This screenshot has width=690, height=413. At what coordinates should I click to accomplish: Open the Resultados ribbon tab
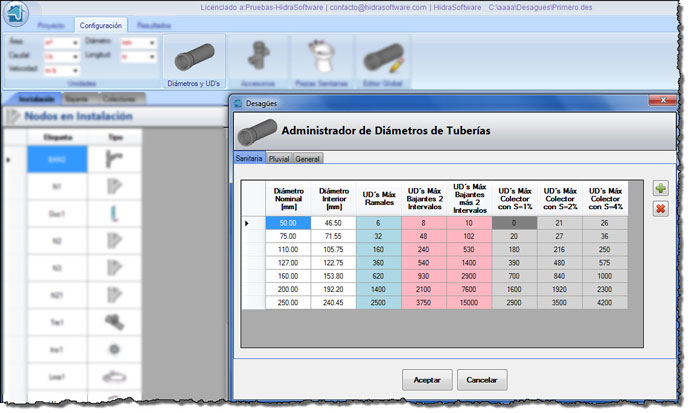[153, 24]
